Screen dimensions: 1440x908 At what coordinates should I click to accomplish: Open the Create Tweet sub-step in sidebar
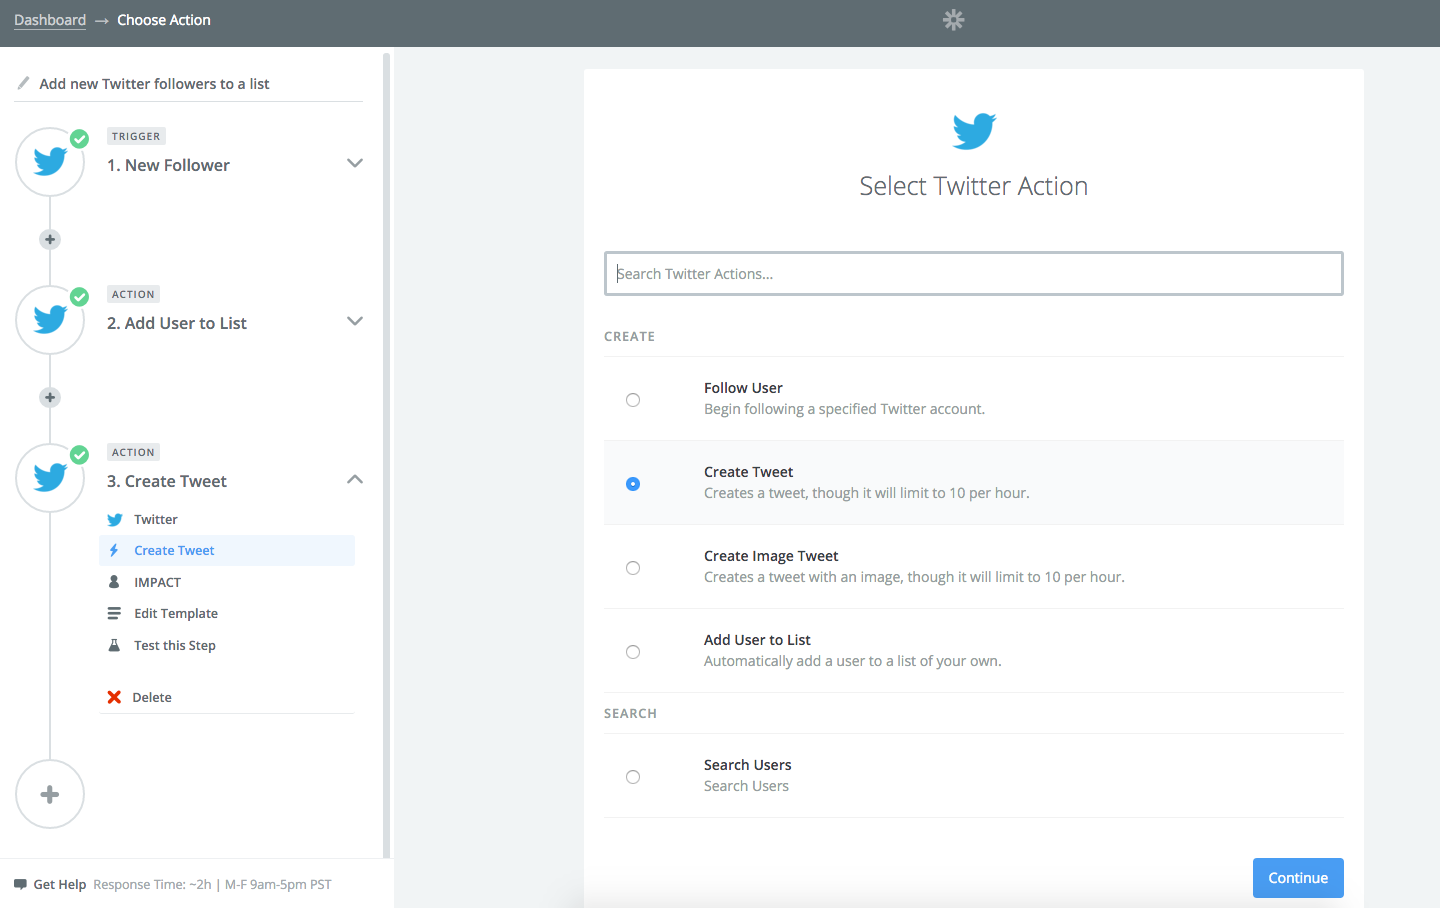click(227, 551)
